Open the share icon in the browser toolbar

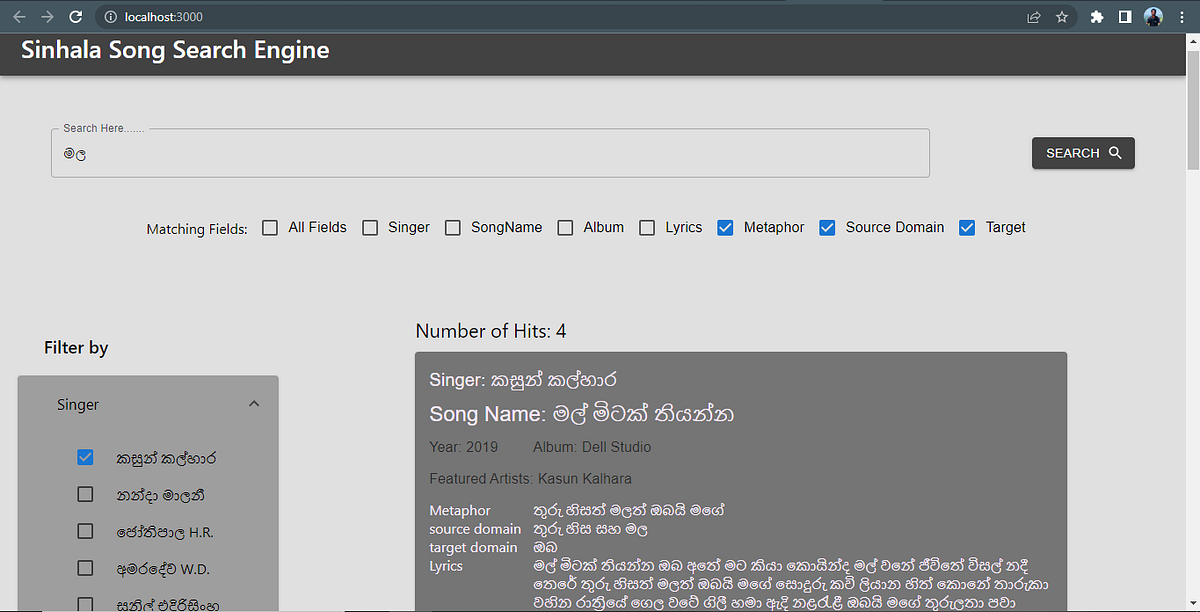click(x=1033, y=16)
